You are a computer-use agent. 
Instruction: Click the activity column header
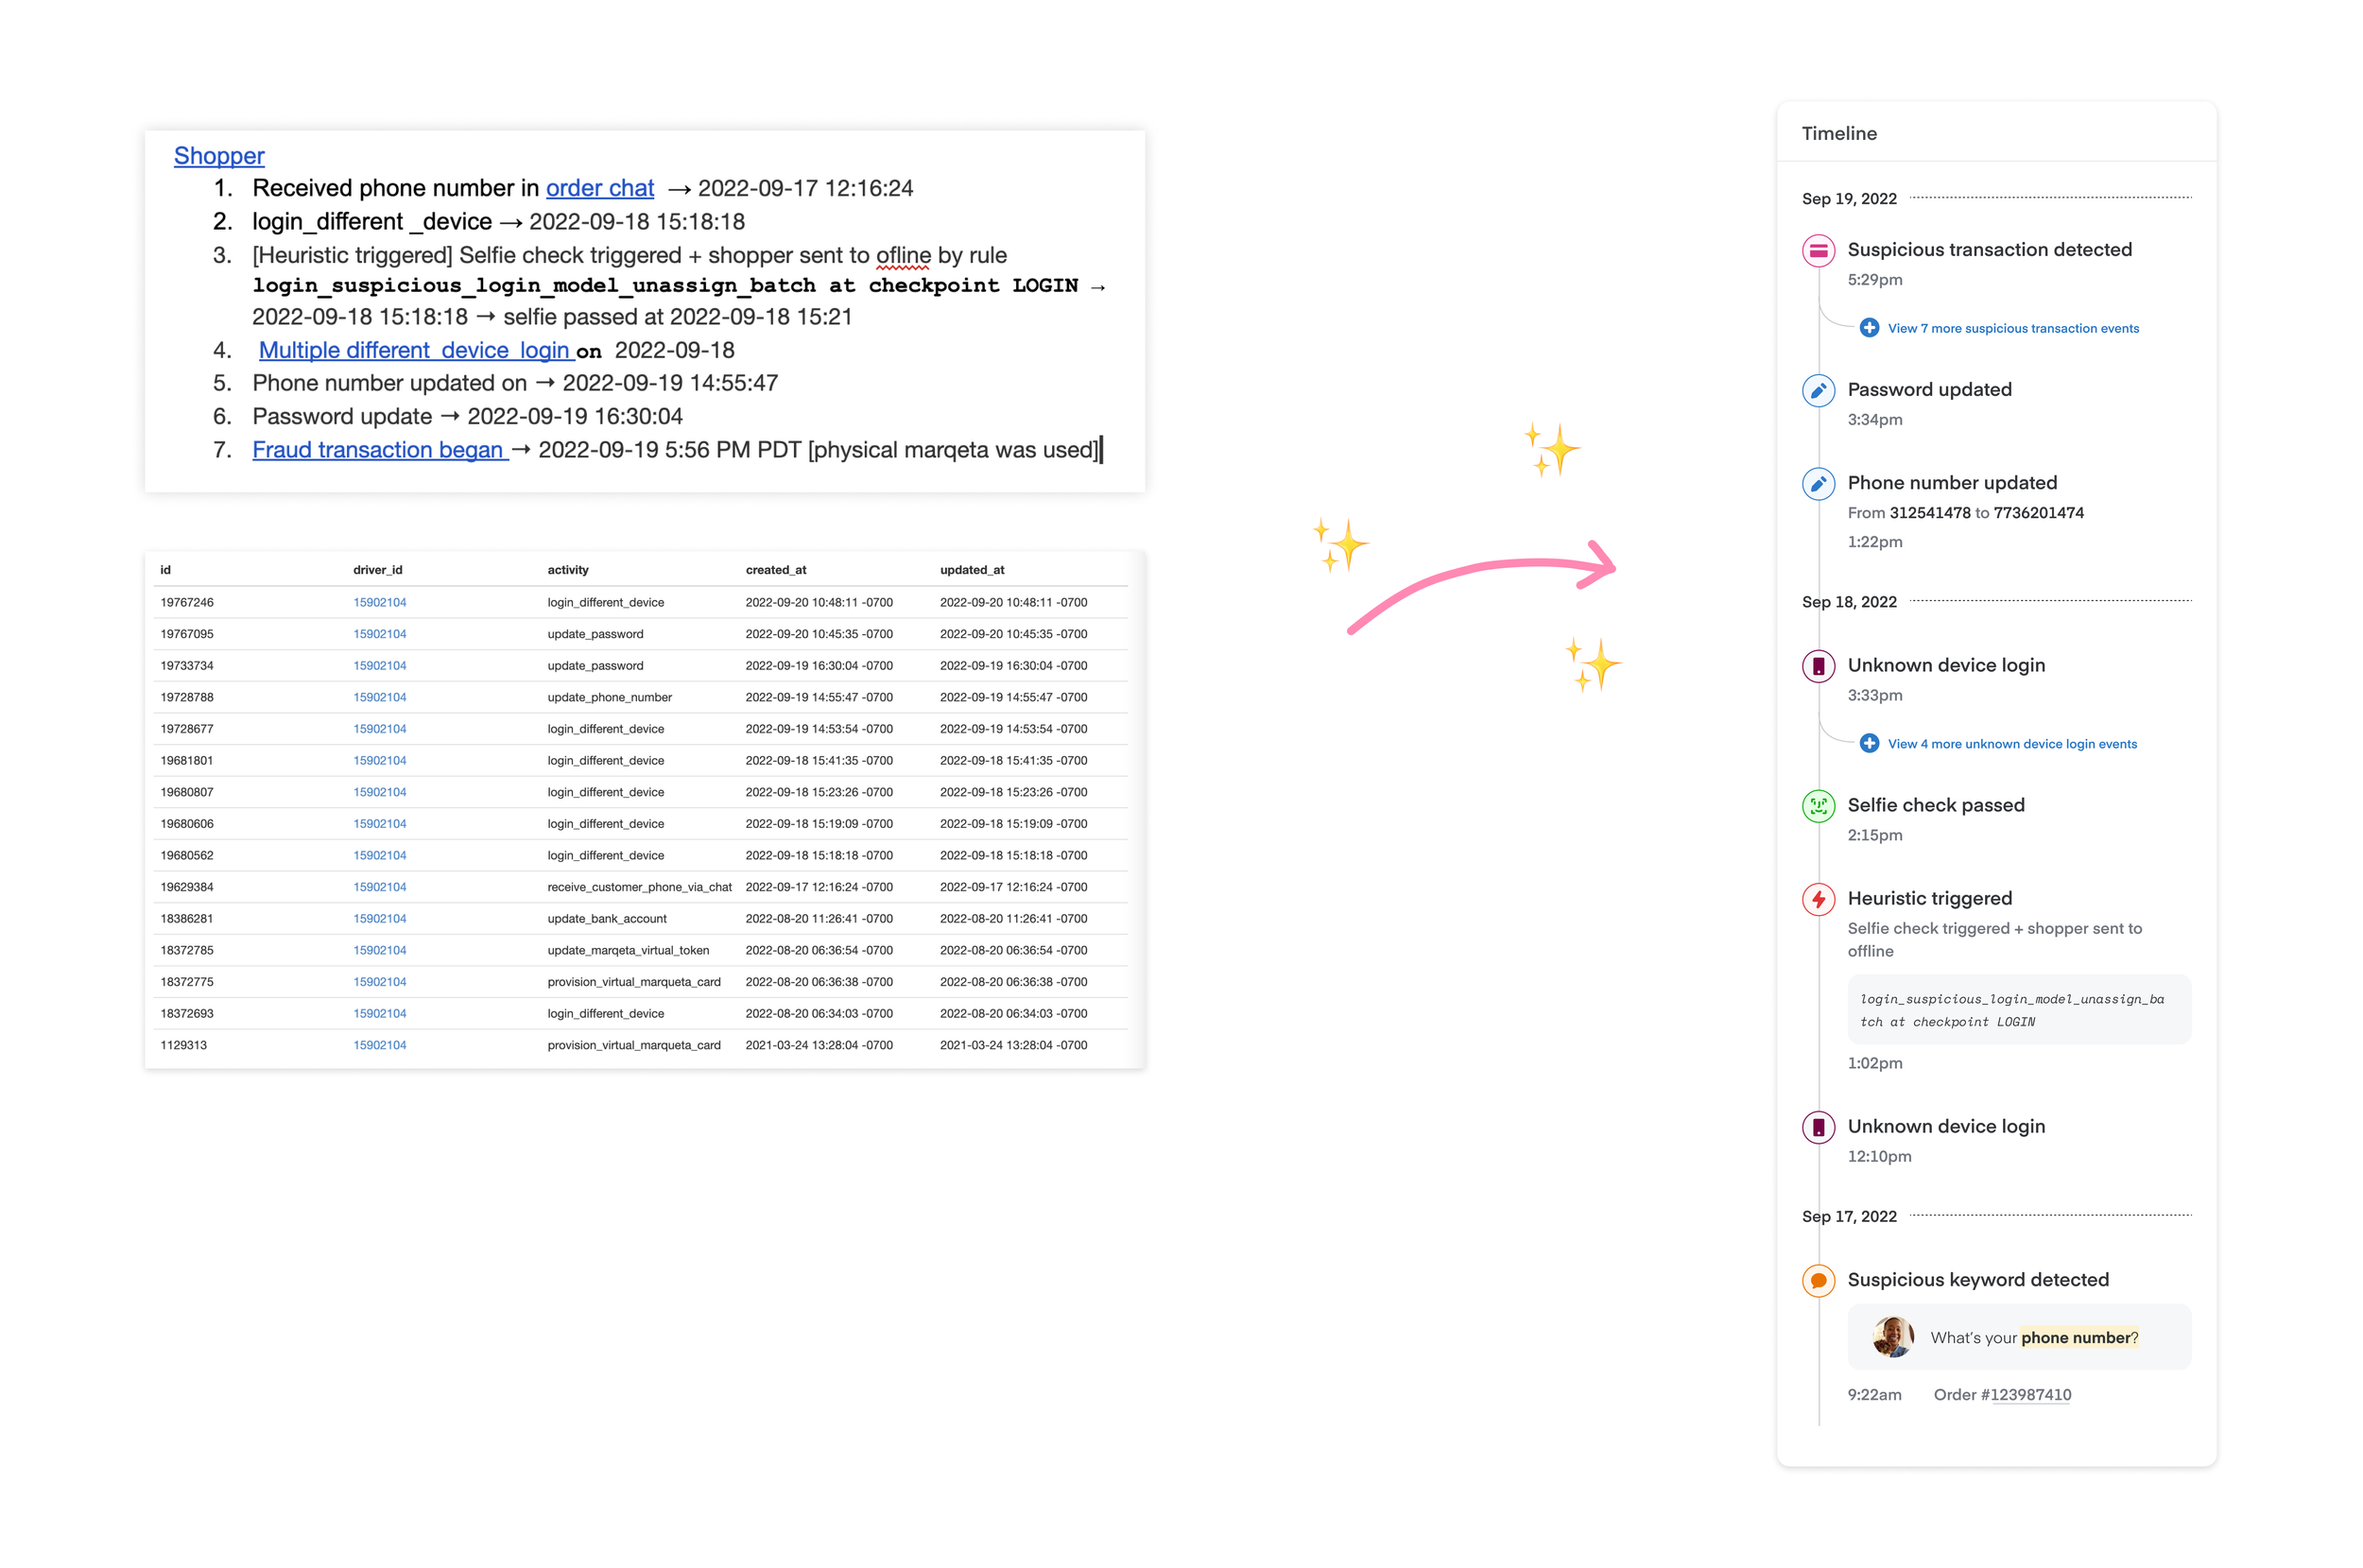pyautogui.click(x=567, y=570)
